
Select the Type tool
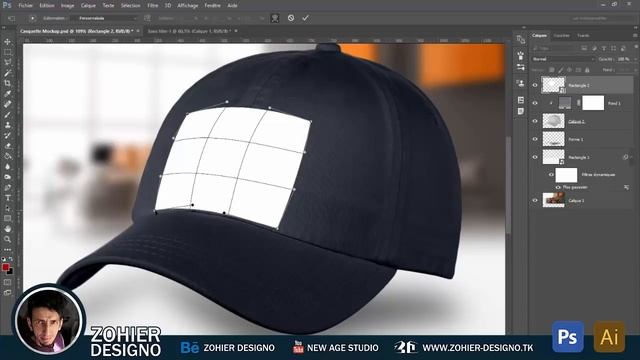7,198
